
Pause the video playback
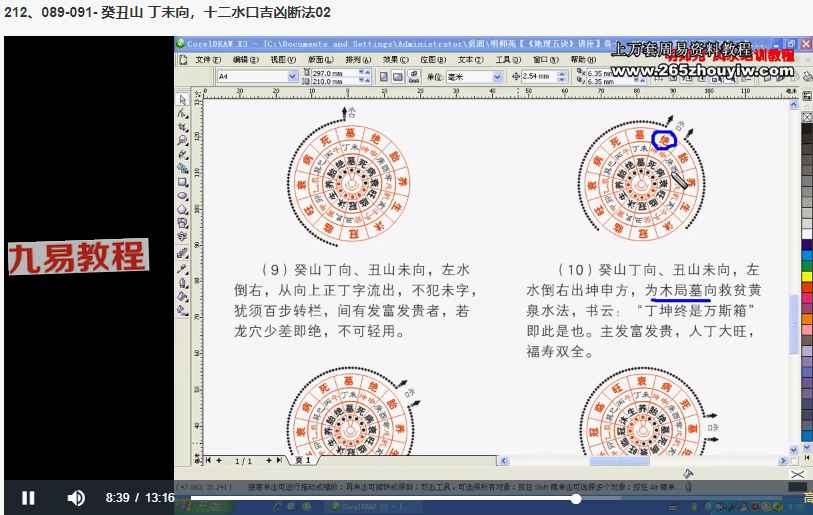coord(29,498)
